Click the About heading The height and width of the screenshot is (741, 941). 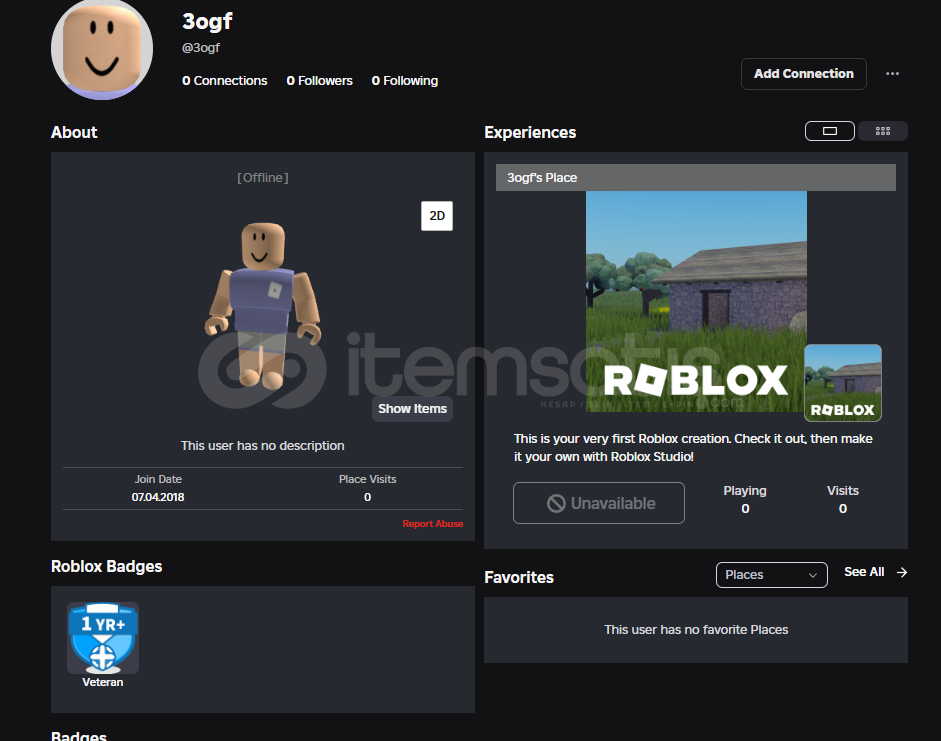tap(74, 132)
